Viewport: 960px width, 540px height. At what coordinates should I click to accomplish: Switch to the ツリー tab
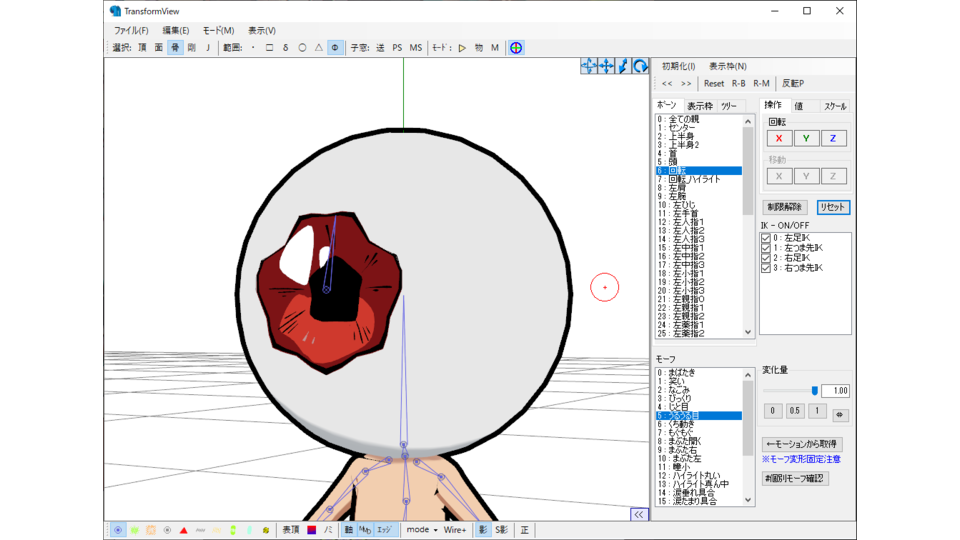click(729, 106)
